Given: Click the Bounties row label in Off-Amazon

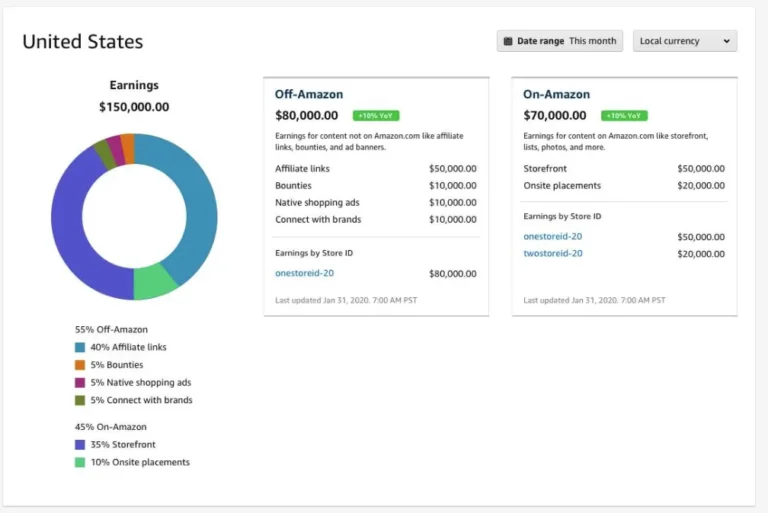Looking at the screenshot, I should click(293, 186).
